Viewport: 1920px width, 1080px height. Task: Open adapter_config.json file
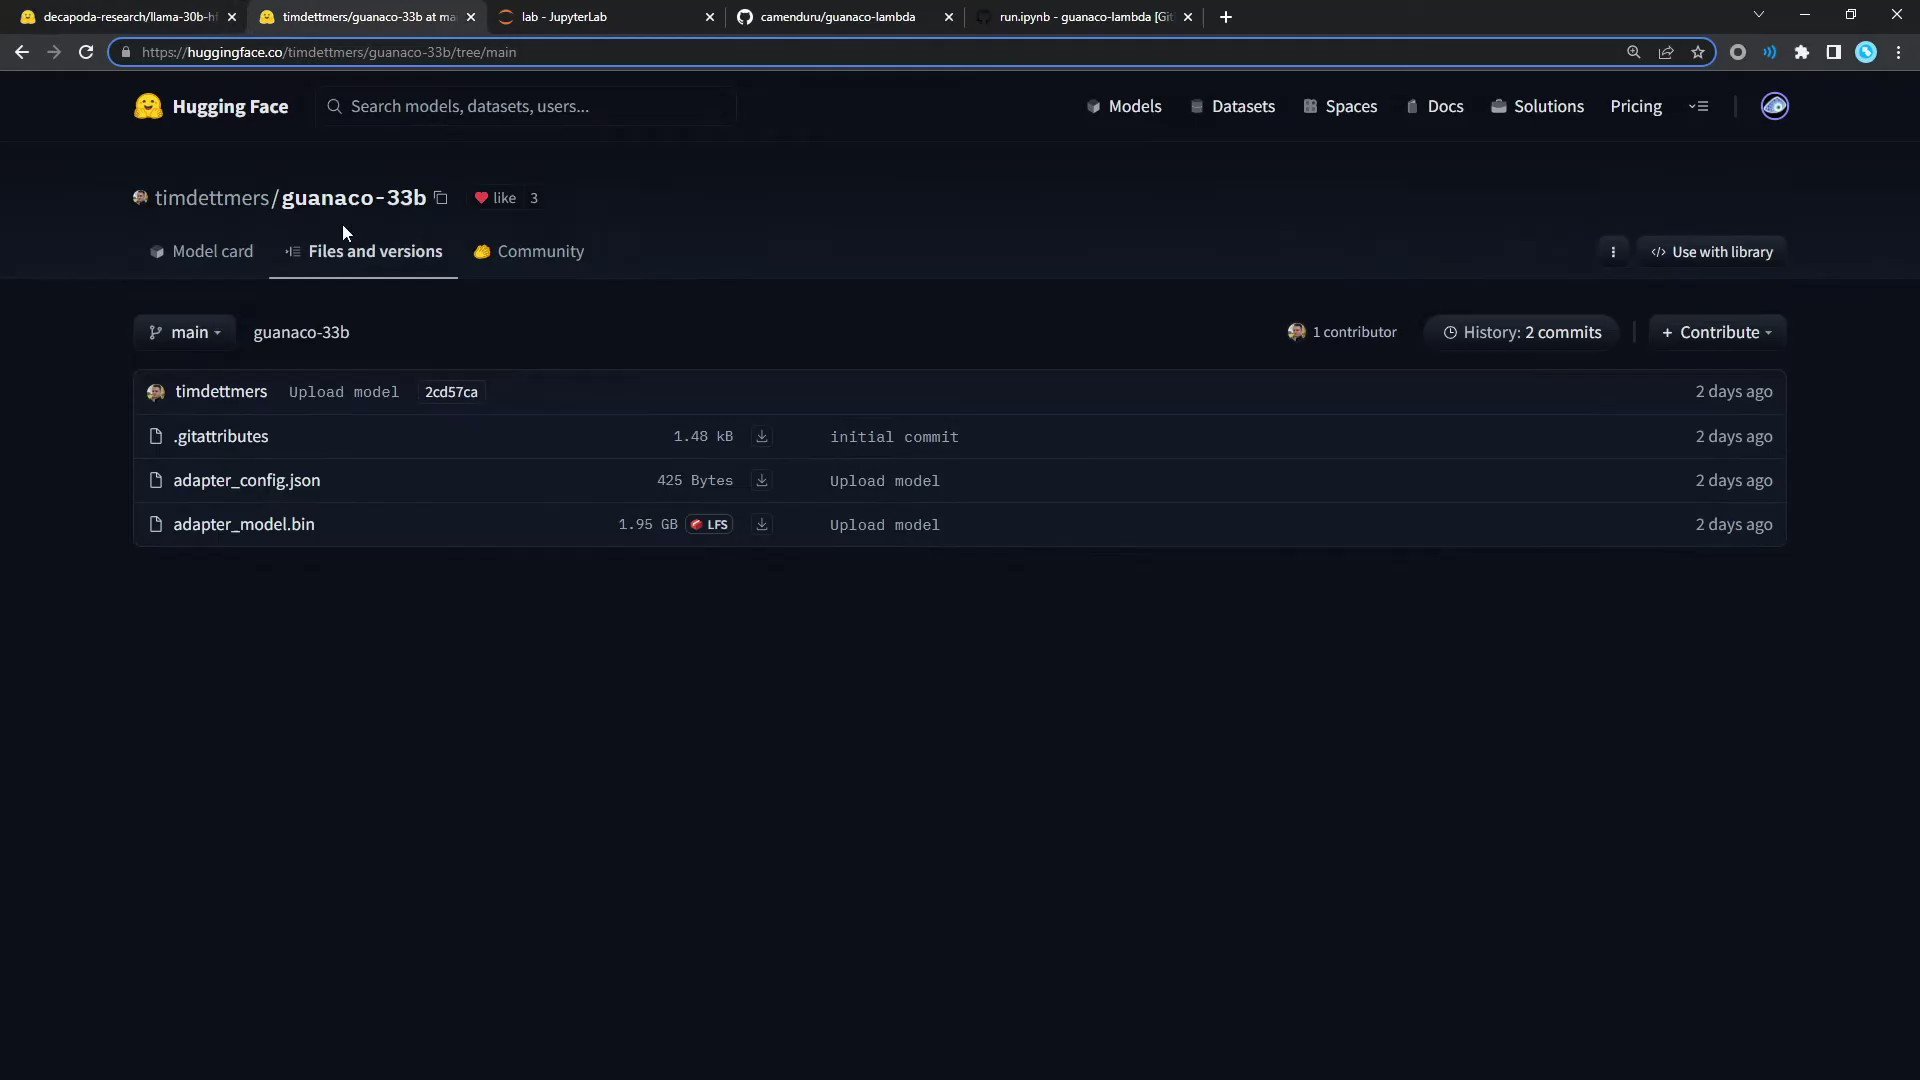click(x=247, y=480)
